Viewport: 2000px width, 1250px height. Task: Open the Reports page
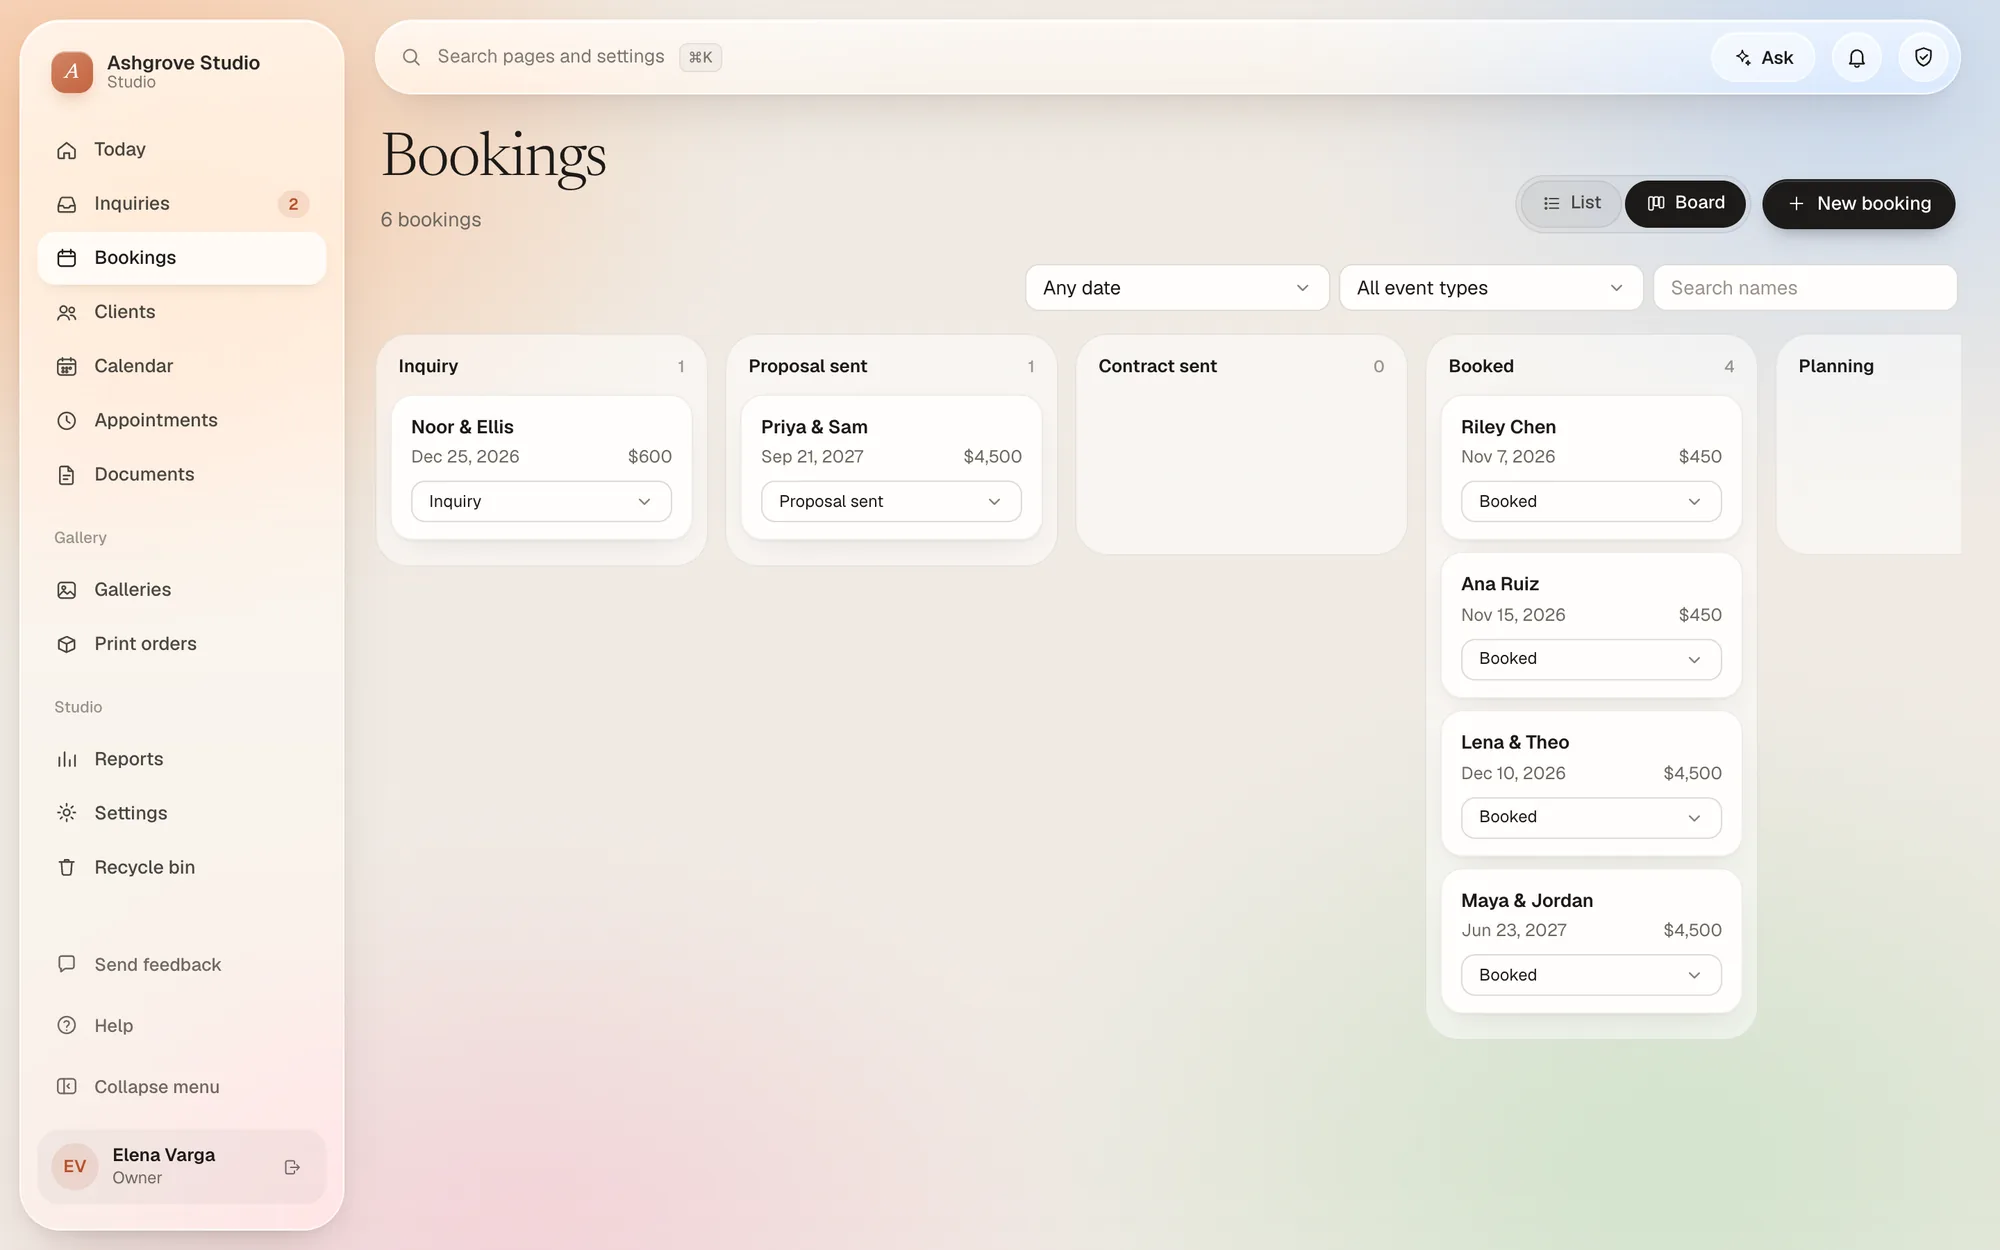tap(182, 759)
